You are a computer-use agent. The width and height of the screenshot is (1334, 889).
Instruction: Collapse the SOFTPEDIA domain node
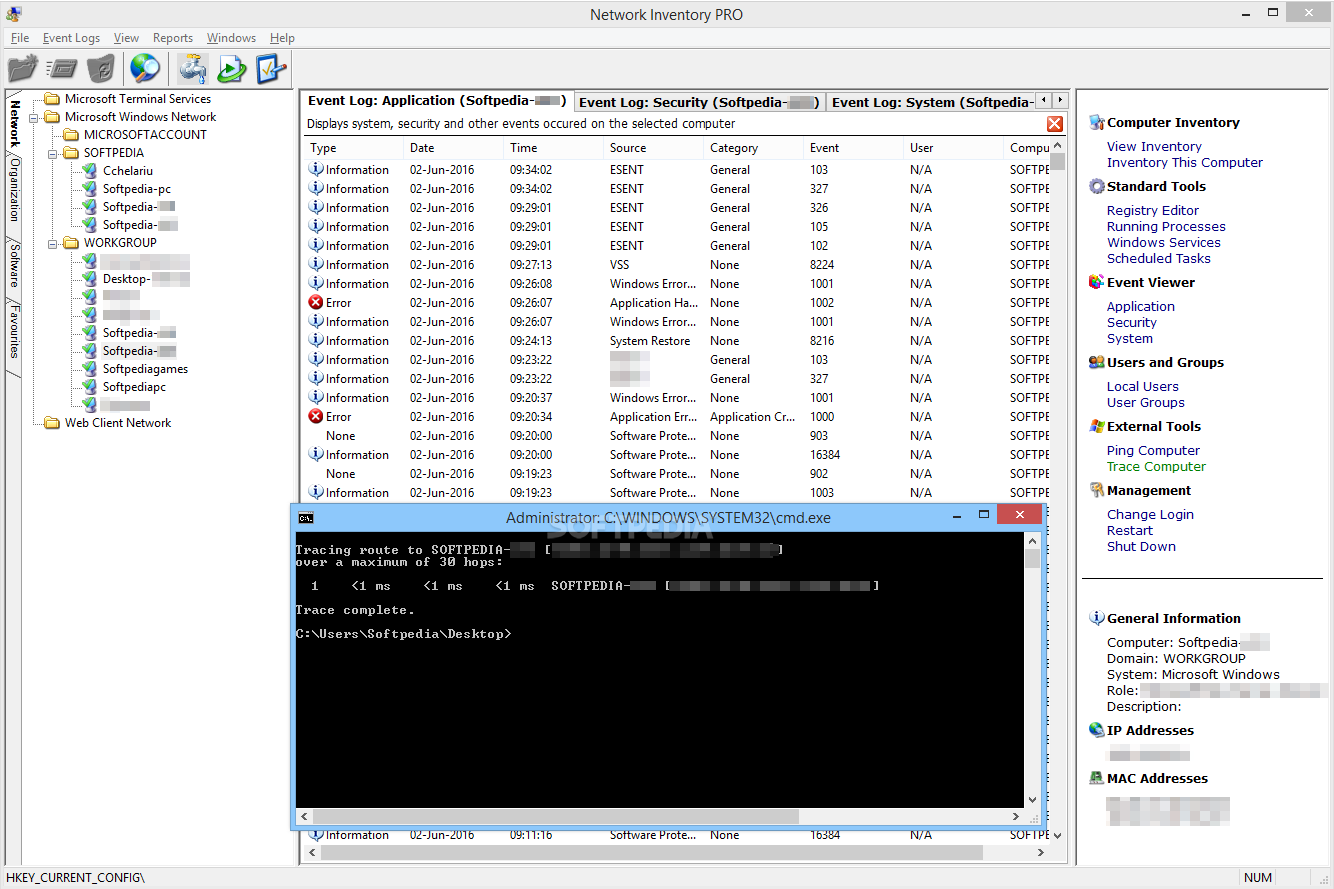pyautogui.click(x=53, y=153)
